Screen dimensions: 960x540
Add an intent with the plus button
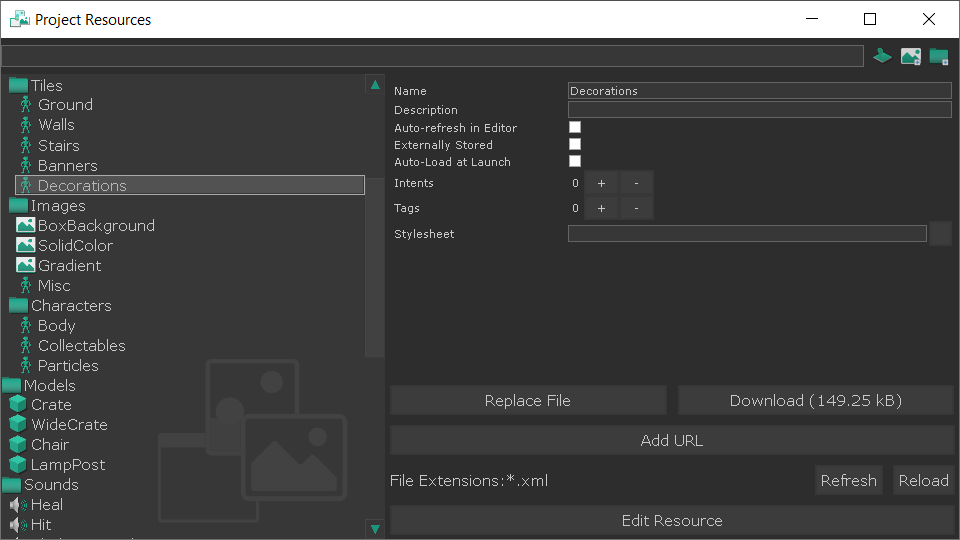click(x=601, y=183)
